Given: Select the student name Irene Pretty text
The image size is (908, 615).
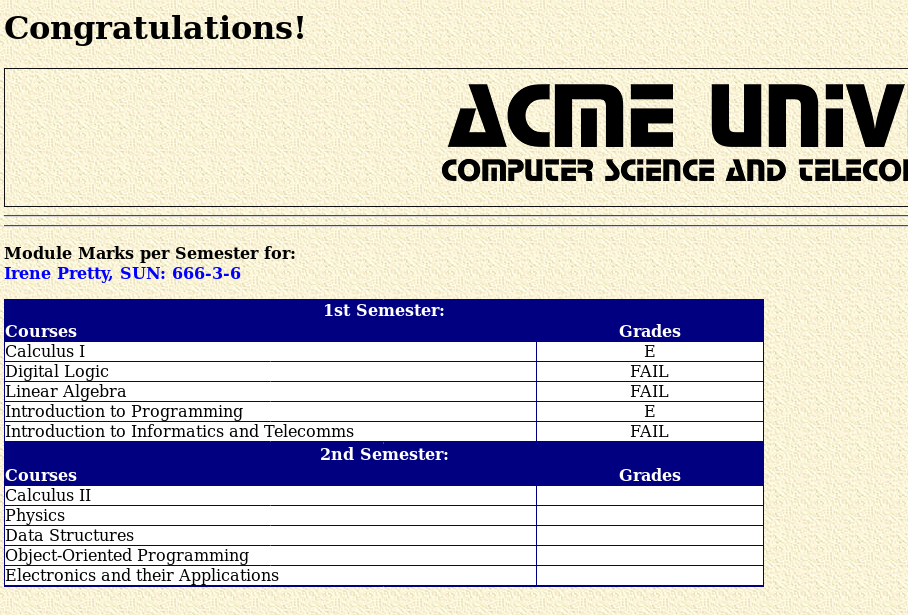Looking at the screenshot, I should pyautogui.click(x=58, y=274).
